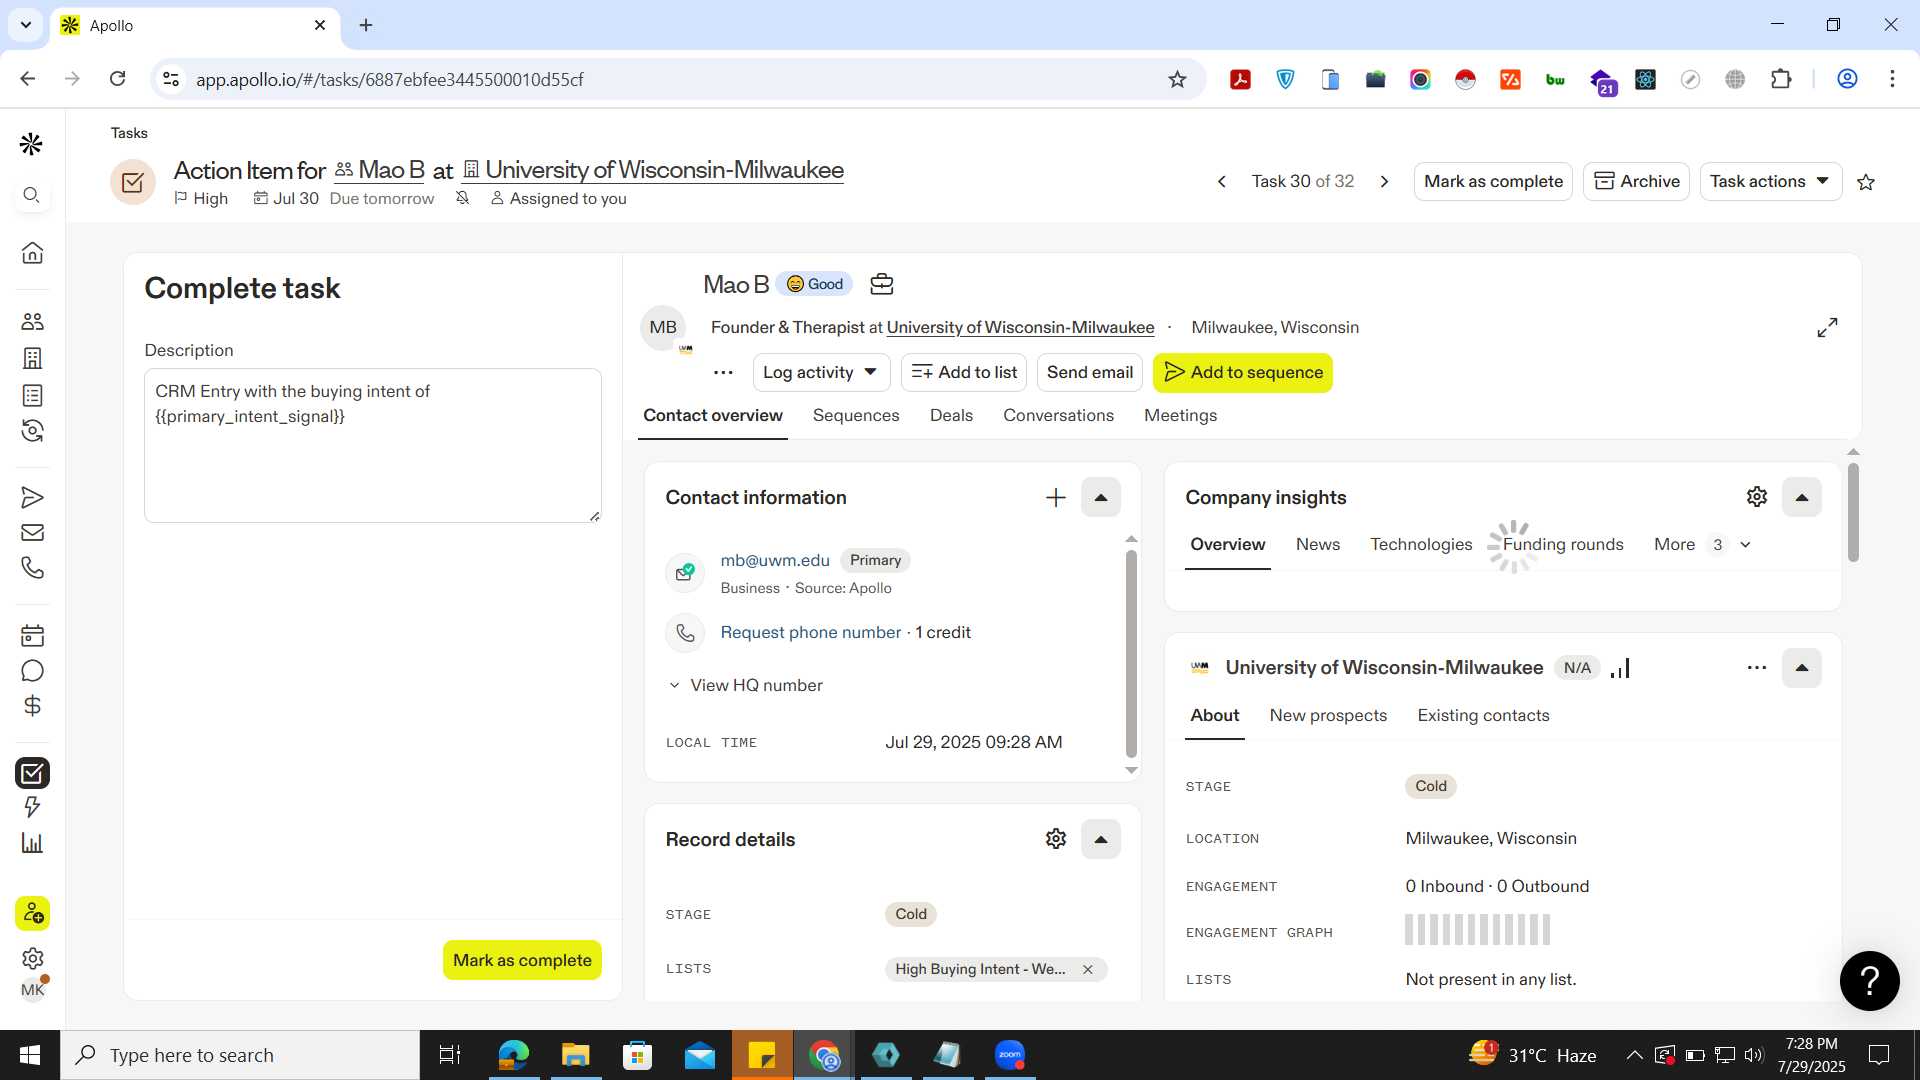Click the briefcase icon next to Mao B

pyautogui.click(x=881, y=284)
